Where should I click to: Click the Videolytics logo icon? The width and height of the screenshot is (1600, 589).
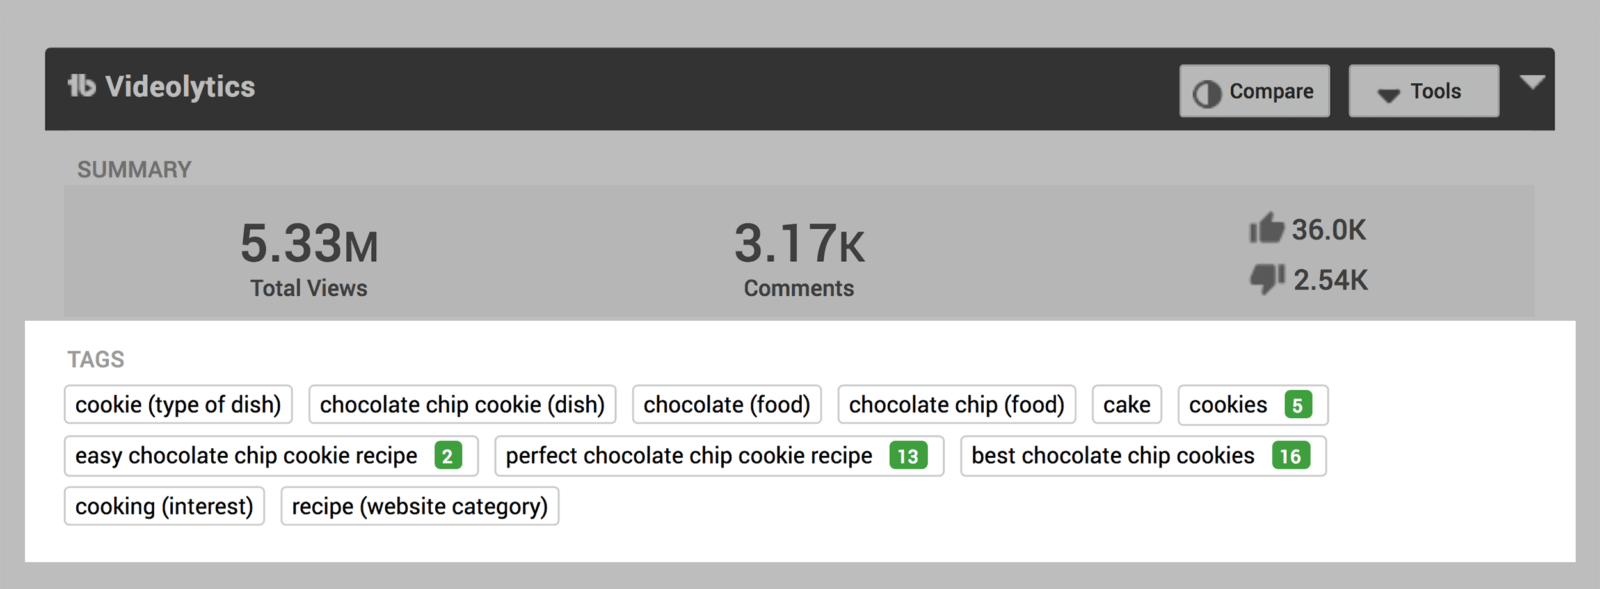(x=81, y=87)
